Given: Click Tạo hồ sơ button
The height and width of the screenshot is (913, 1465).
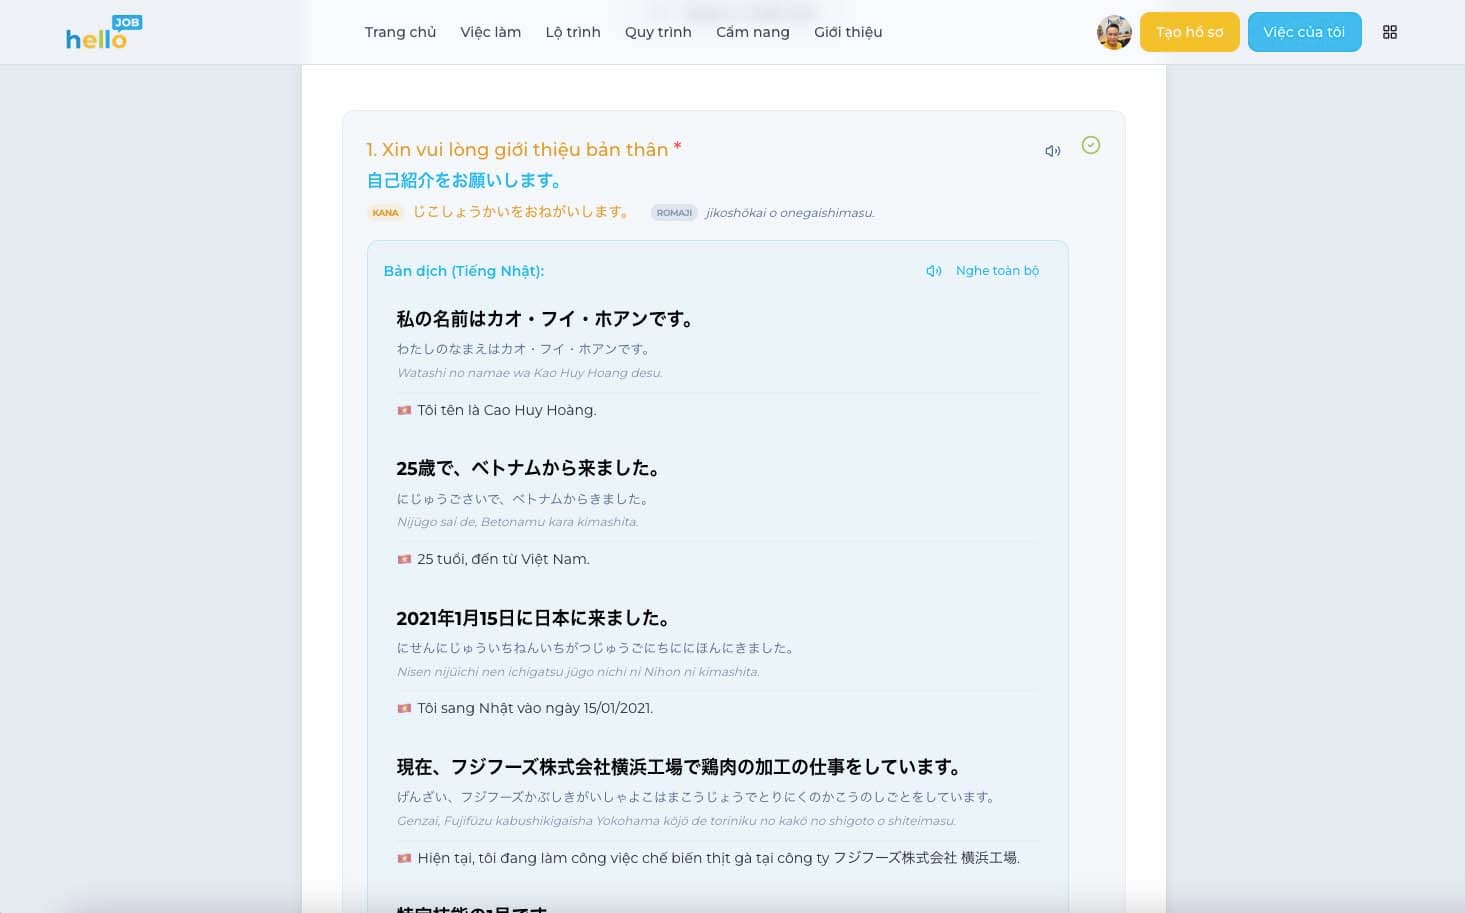Looking at the screenshot, I should 1190,32.
